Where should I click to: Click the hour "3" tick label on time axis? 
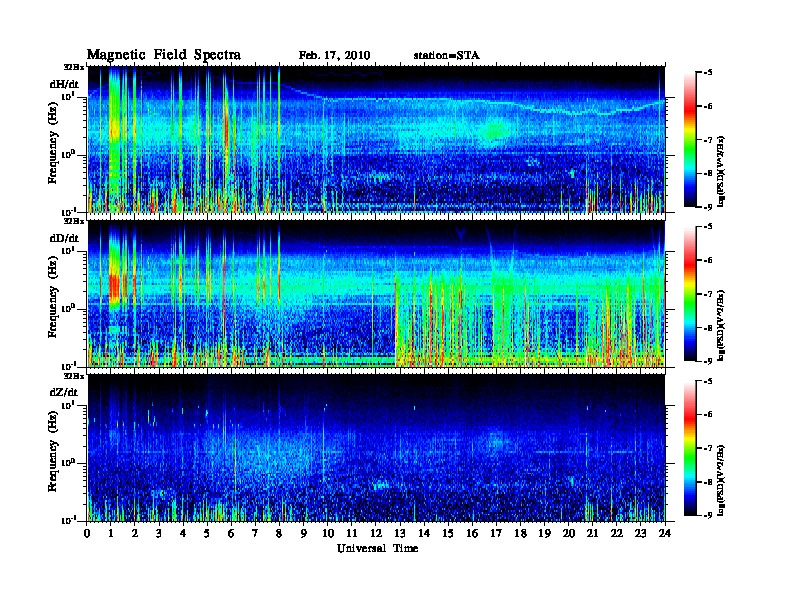pos(159,534)
